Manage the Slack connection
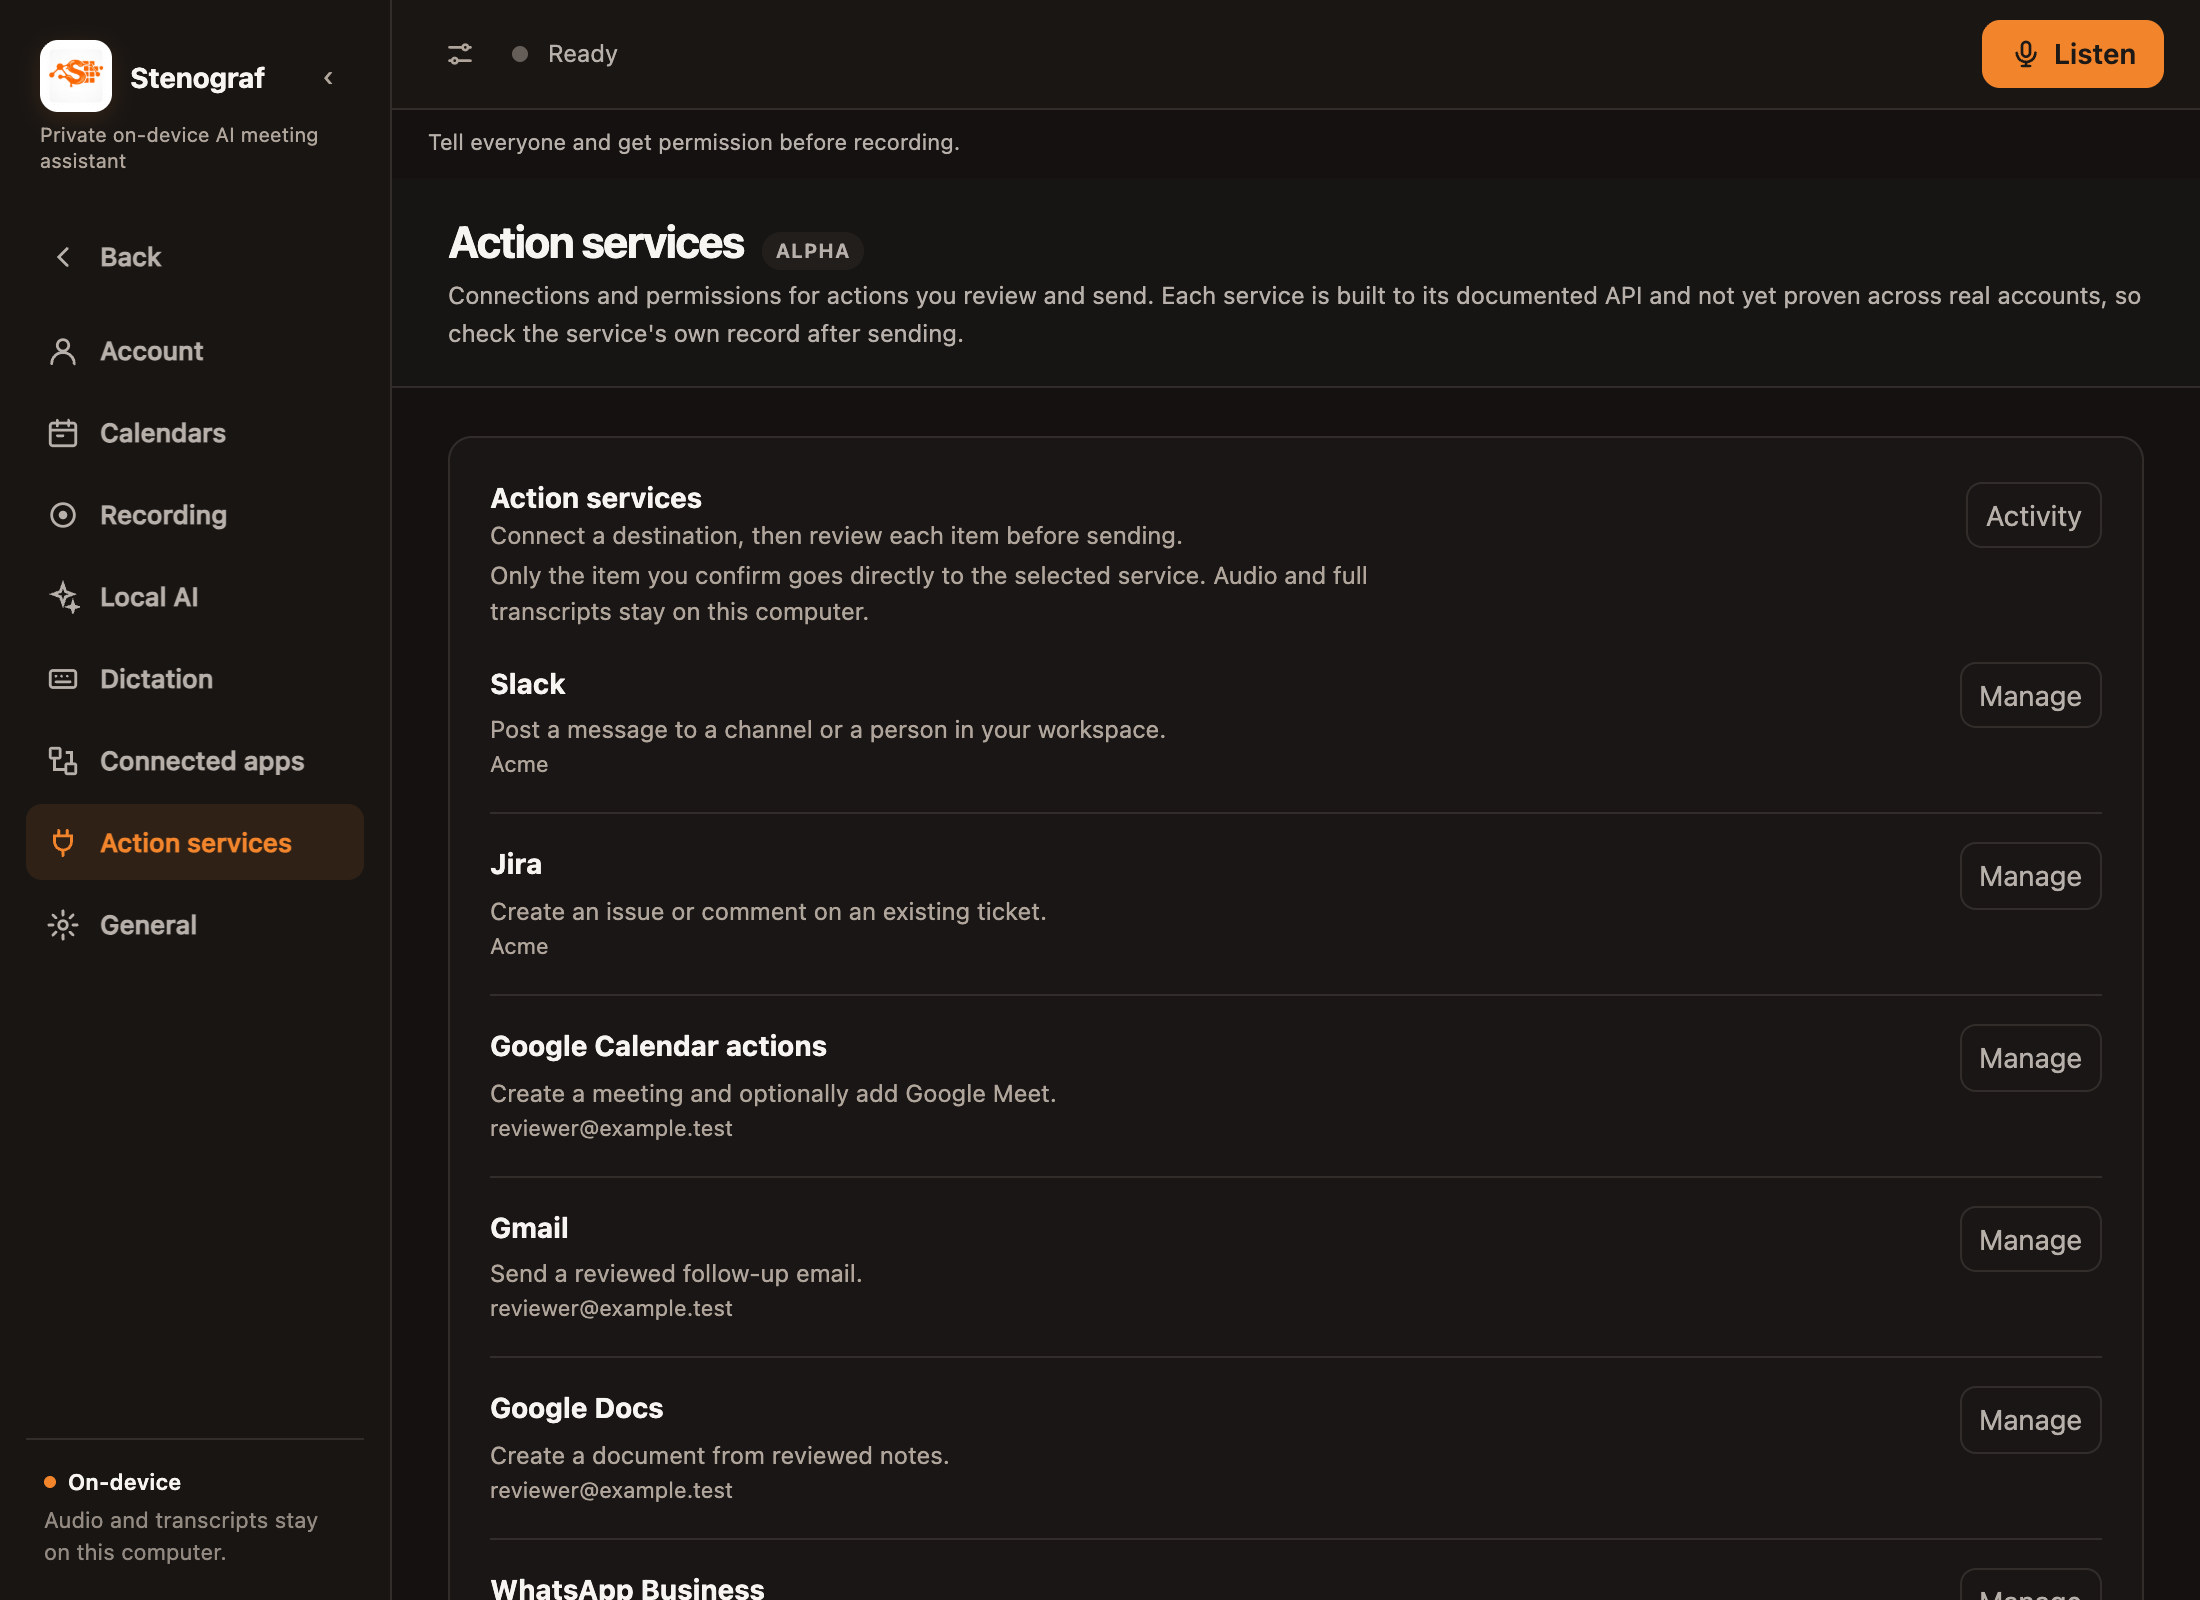 point(2030,696)
